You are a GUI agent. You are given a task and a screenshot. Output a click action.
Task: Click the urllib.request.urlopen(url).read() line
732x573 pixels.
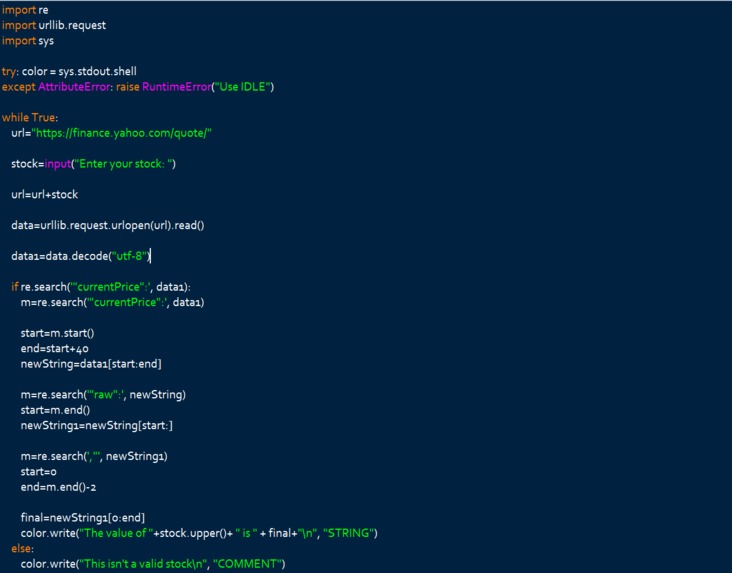click(x=107, y=226)
